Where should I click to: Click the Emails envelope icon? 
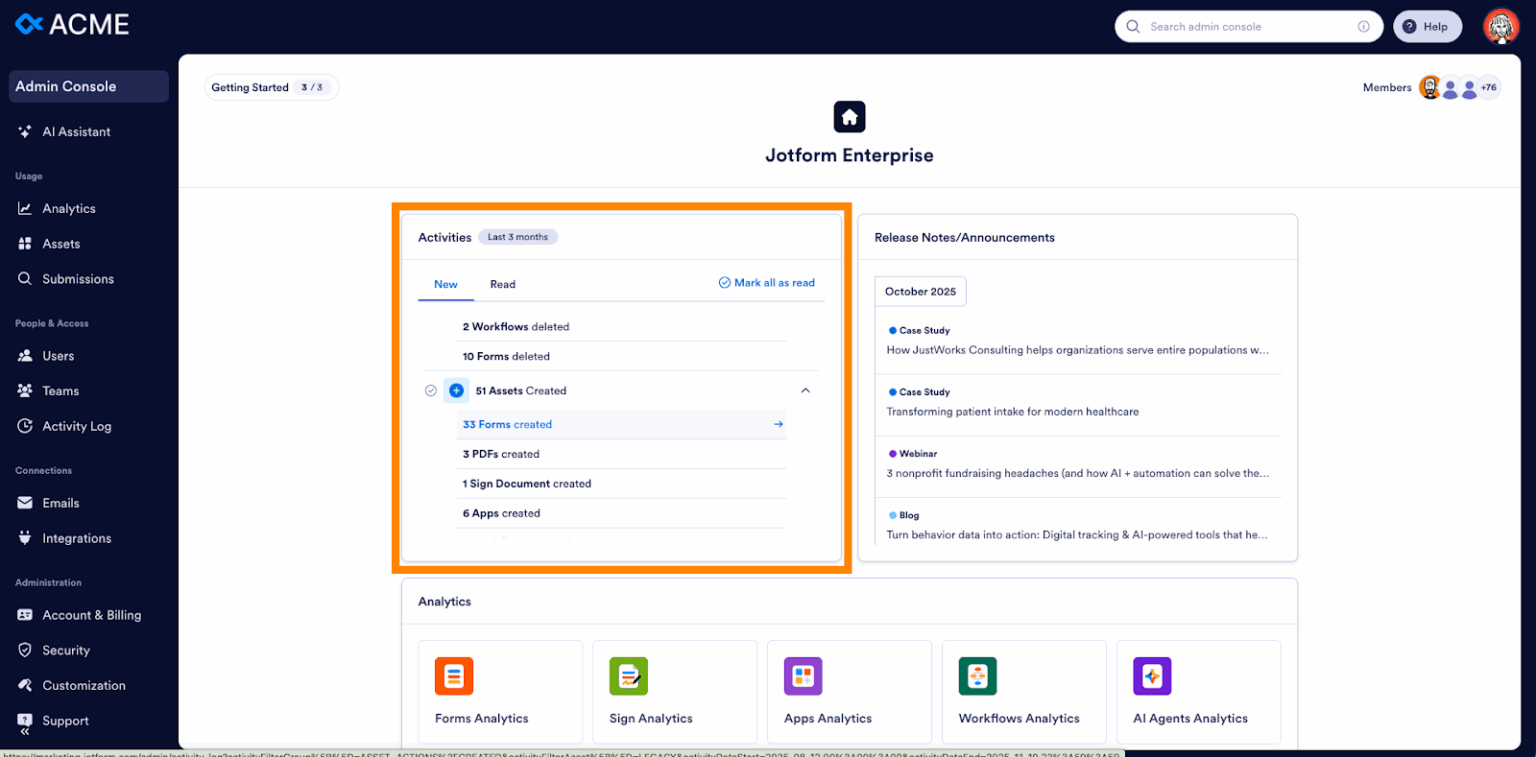click(x=25, y=503)
